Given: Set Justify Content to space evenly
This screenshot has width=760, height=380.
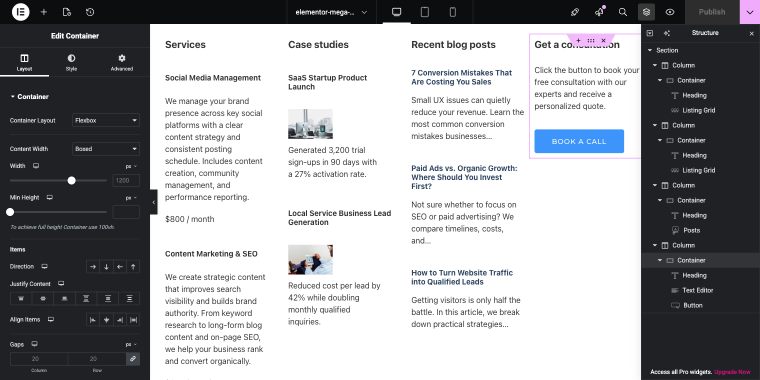Looking at the screenshot, I should 129,299.
